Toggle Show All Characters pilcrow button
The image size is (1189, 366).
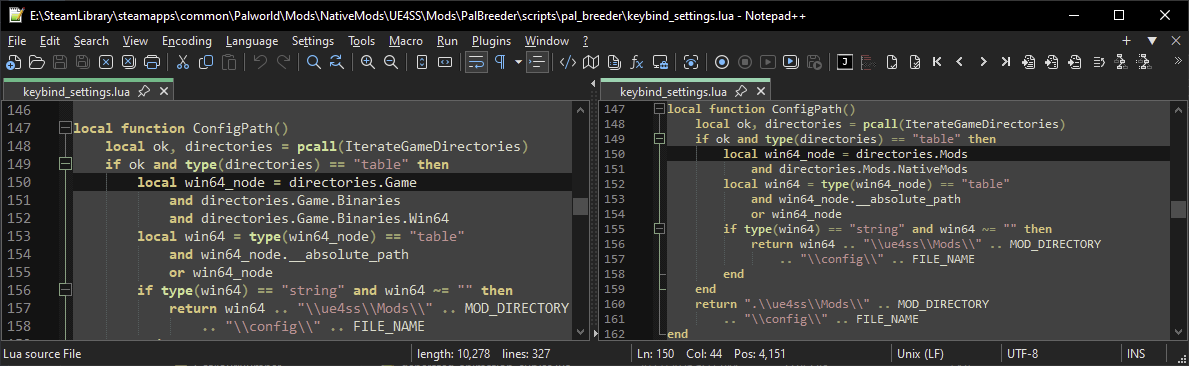pyautogui.click(x=500, y=62)
